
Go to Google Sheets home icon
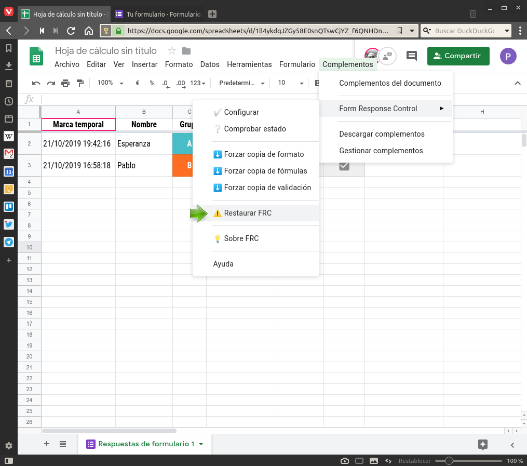tap(36, 56)
